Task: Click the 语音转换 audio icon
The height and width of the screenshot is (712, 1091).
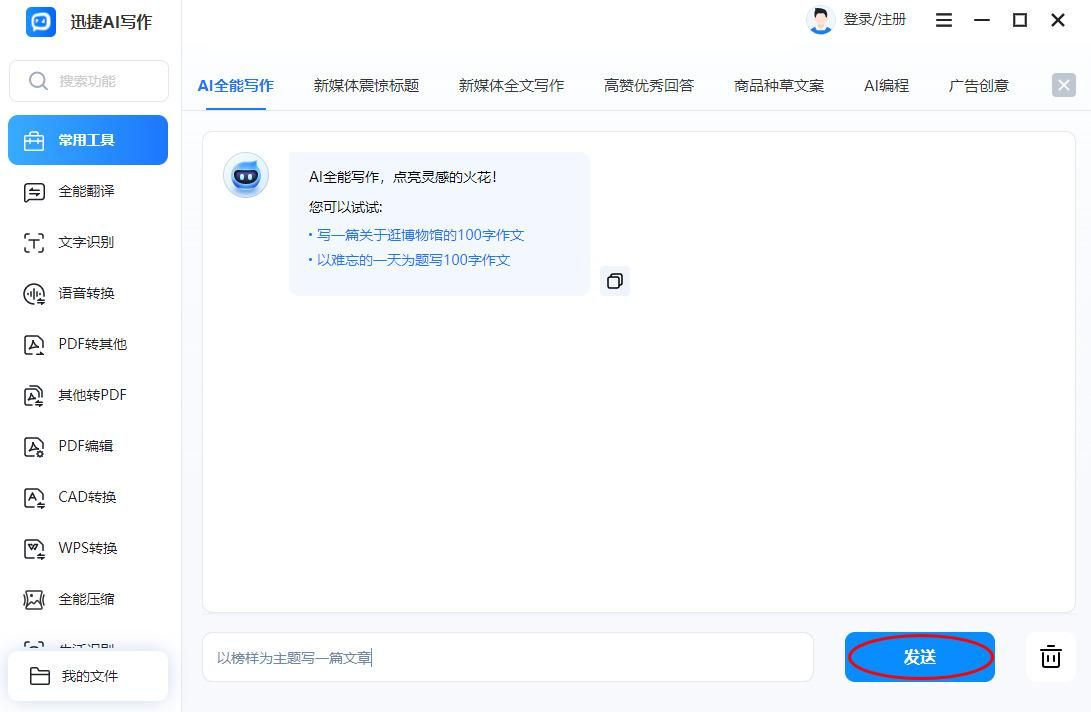Action: 34,294
